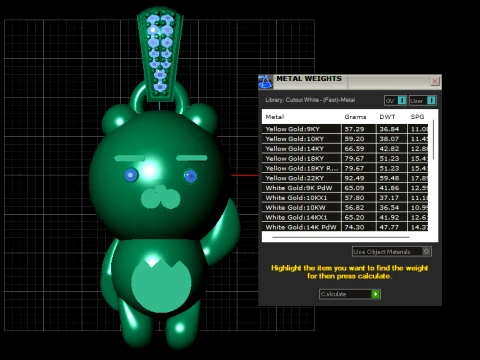480x360 pixels.
Task: Close the Metal Weights panel
Action: (x=435, y=81)
